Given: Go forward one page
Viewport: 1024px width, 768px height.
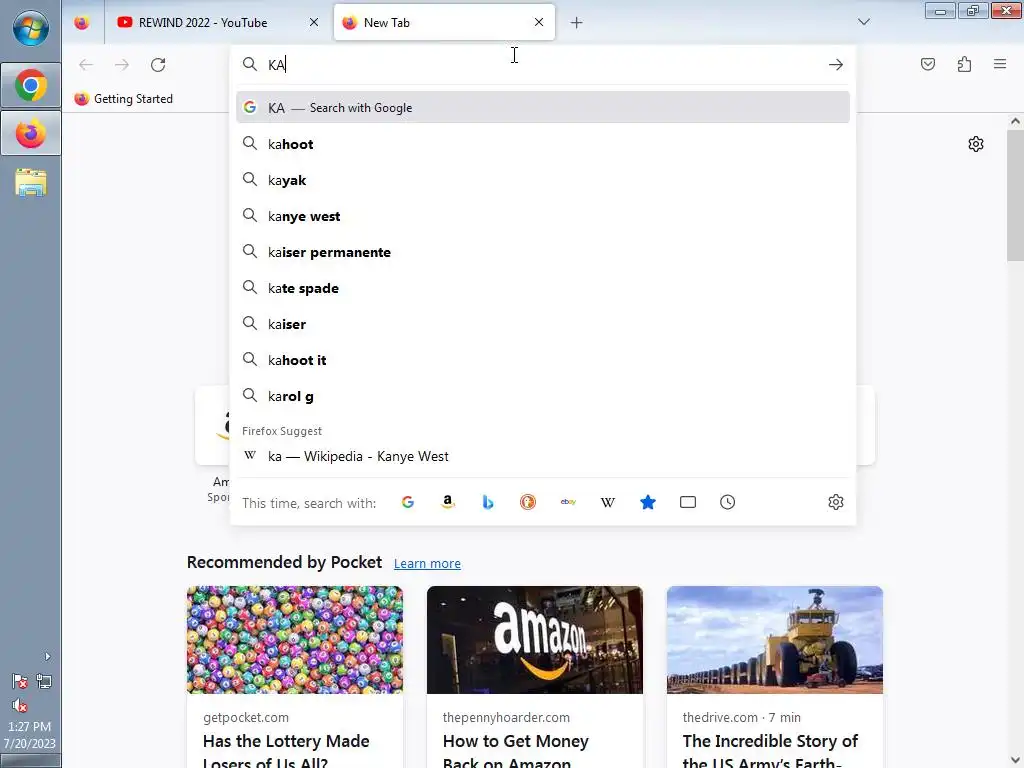Looking at the screenshot, I should click(121, 65).
